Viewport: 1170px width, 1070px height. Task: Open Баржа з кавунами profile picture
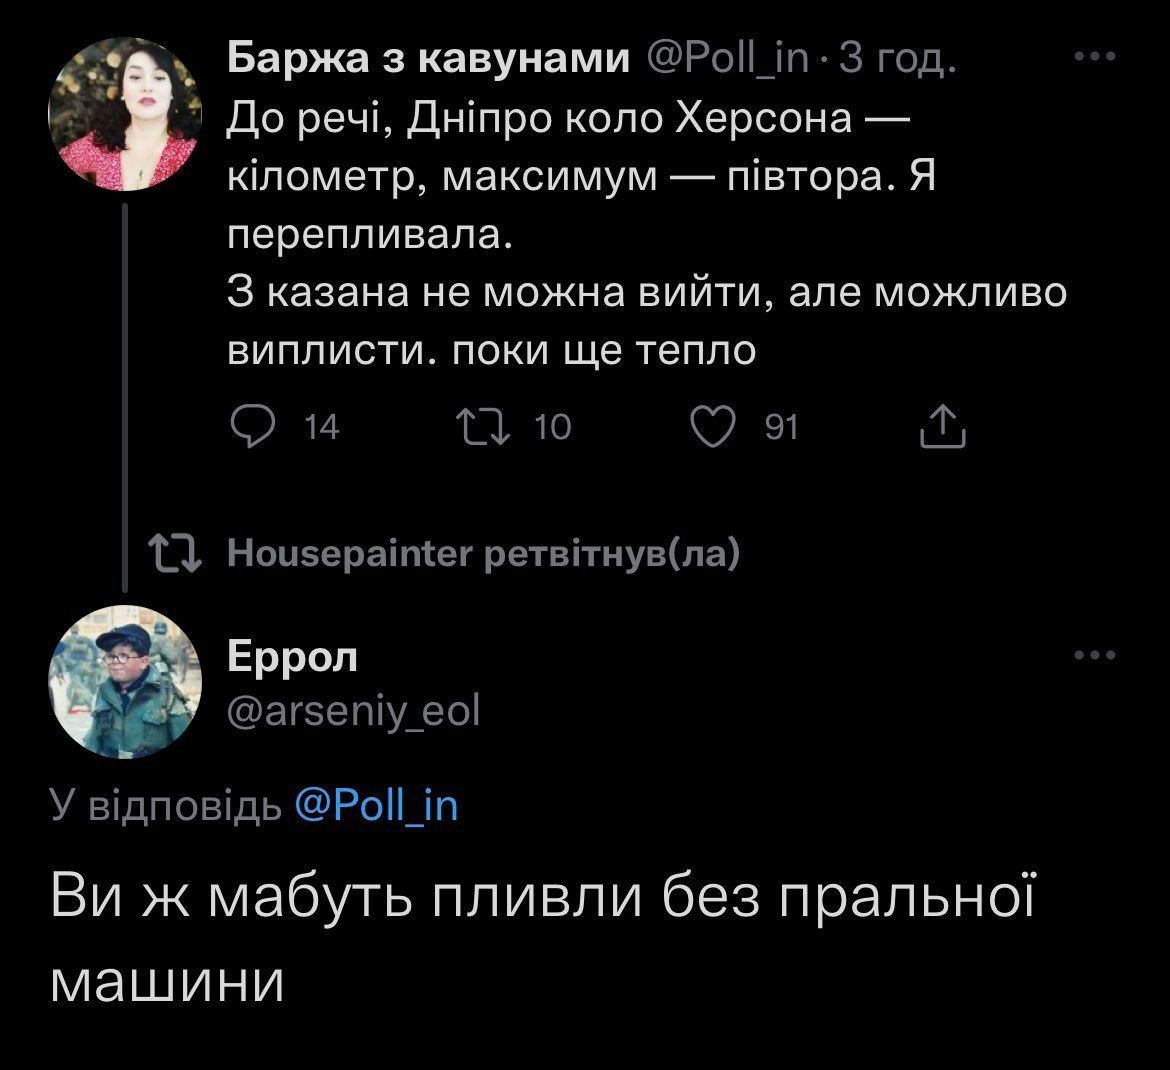pyautogui.click(x=125, y=115)
